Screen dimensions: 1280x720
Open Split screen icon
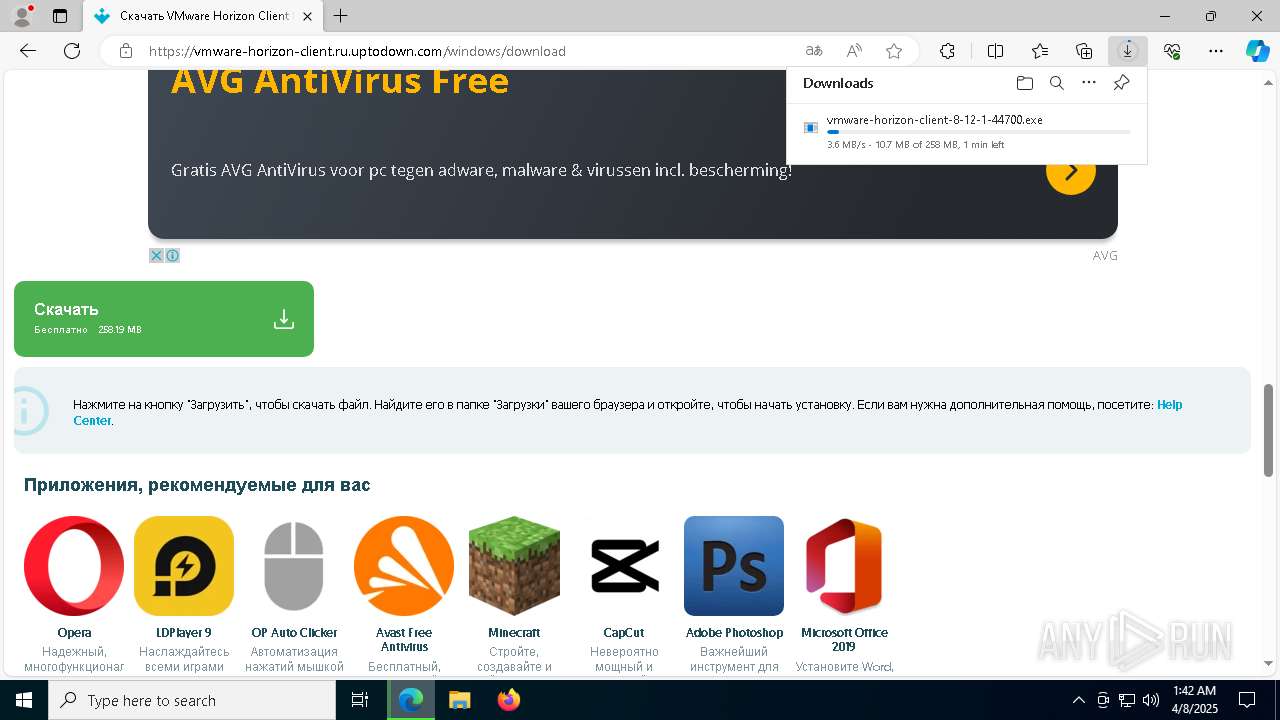coord(995,51)
